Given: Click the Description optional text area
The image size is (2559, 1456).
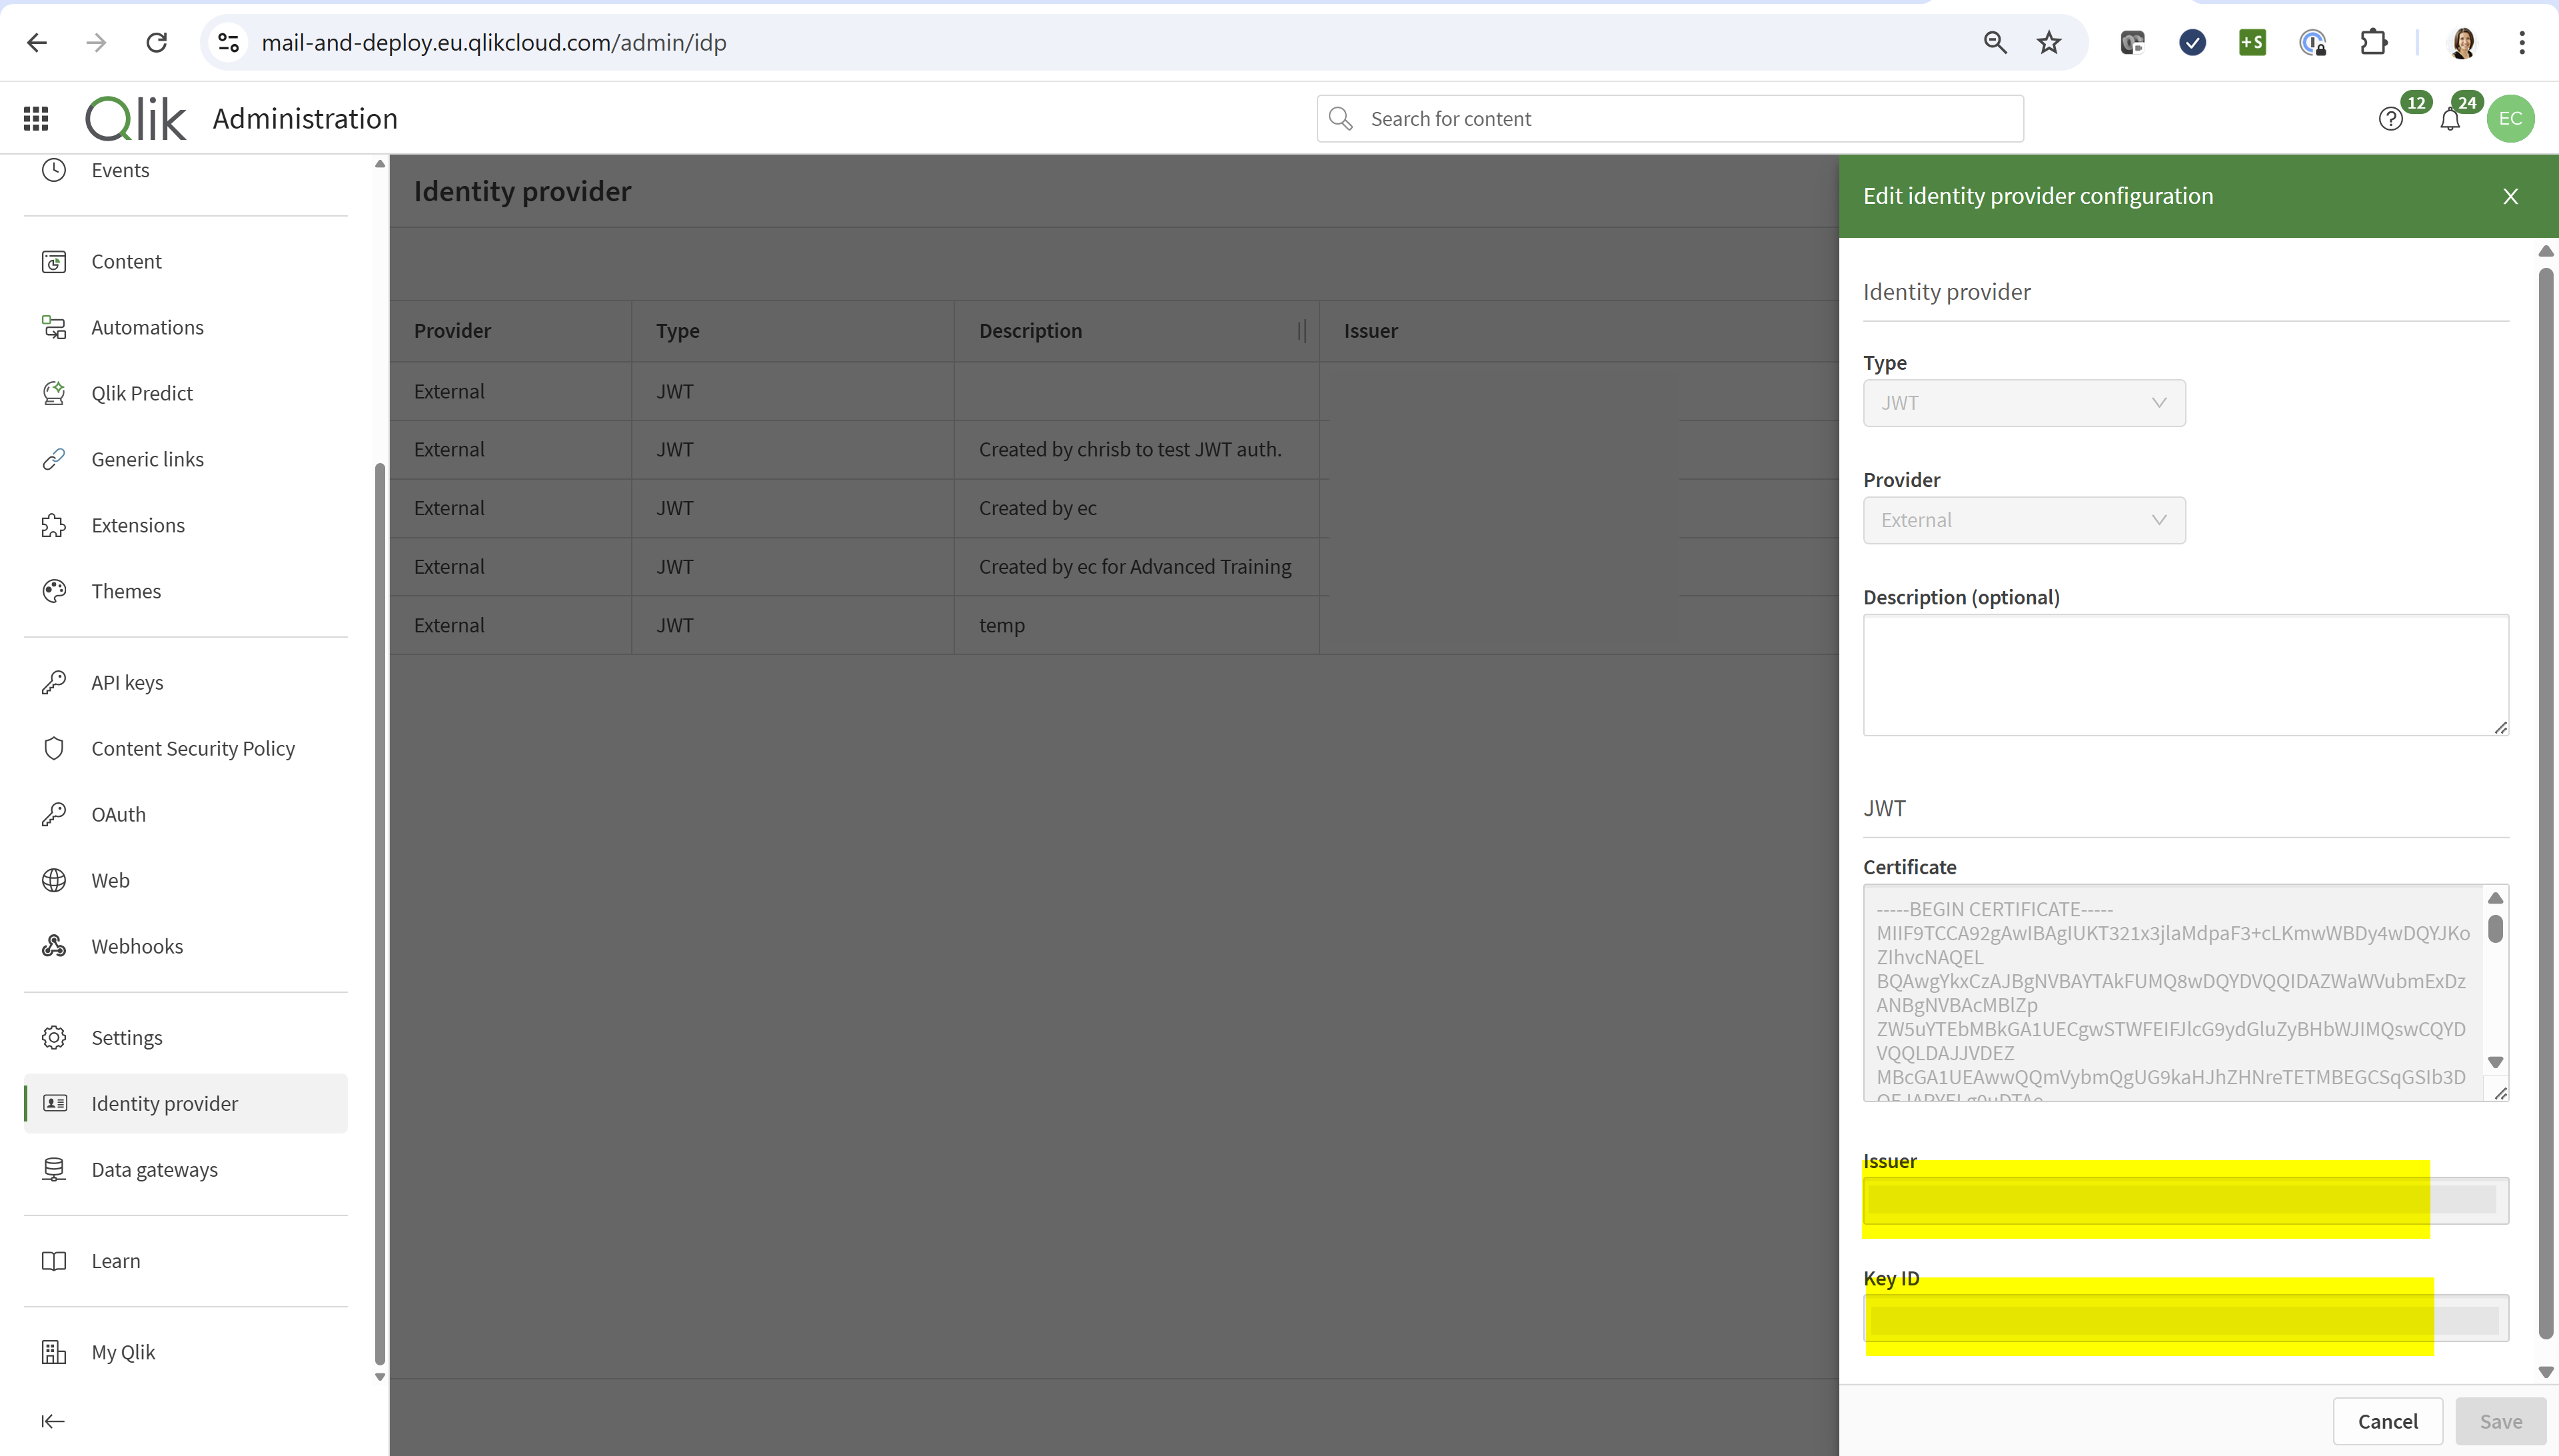Looking at the screenshot, I should coord(2185,675).
